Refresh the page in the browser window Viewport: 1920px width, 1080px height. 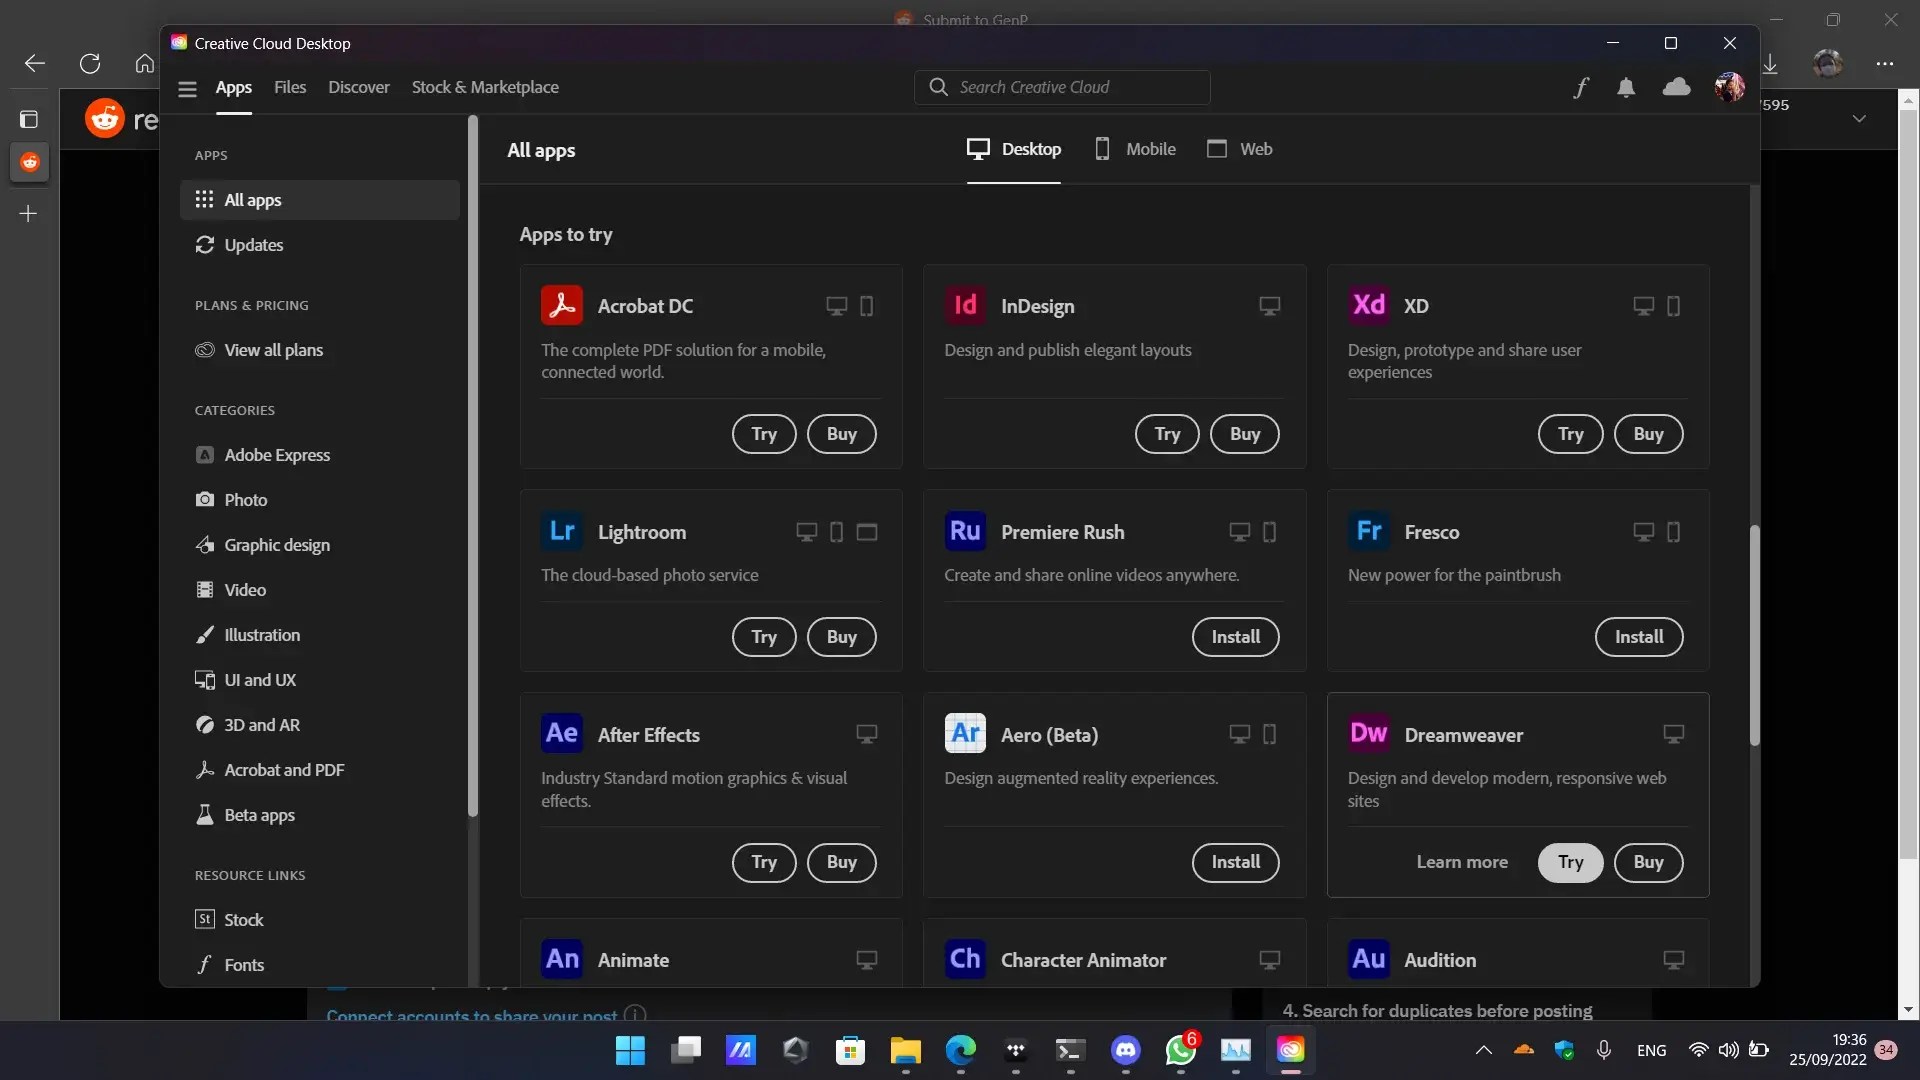(90, 64)
